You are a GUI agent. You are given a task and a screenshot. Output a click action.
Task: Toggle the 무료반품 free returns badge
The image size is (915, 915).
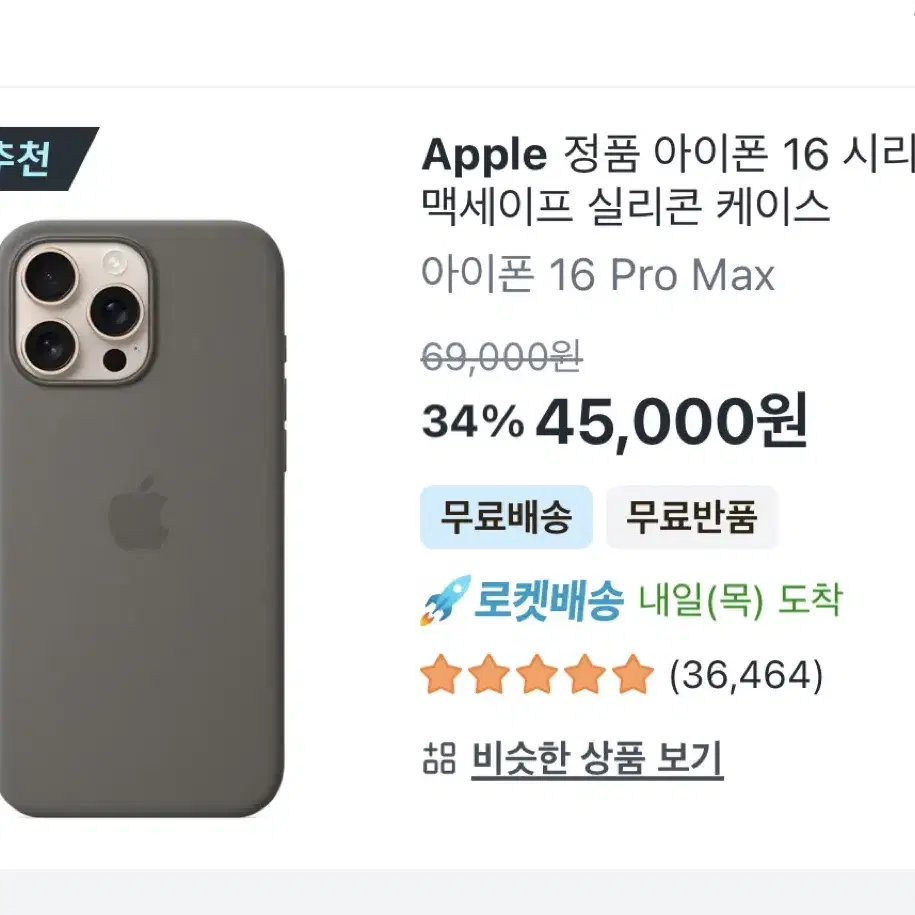pyautogui.click(x=691, y=517)
